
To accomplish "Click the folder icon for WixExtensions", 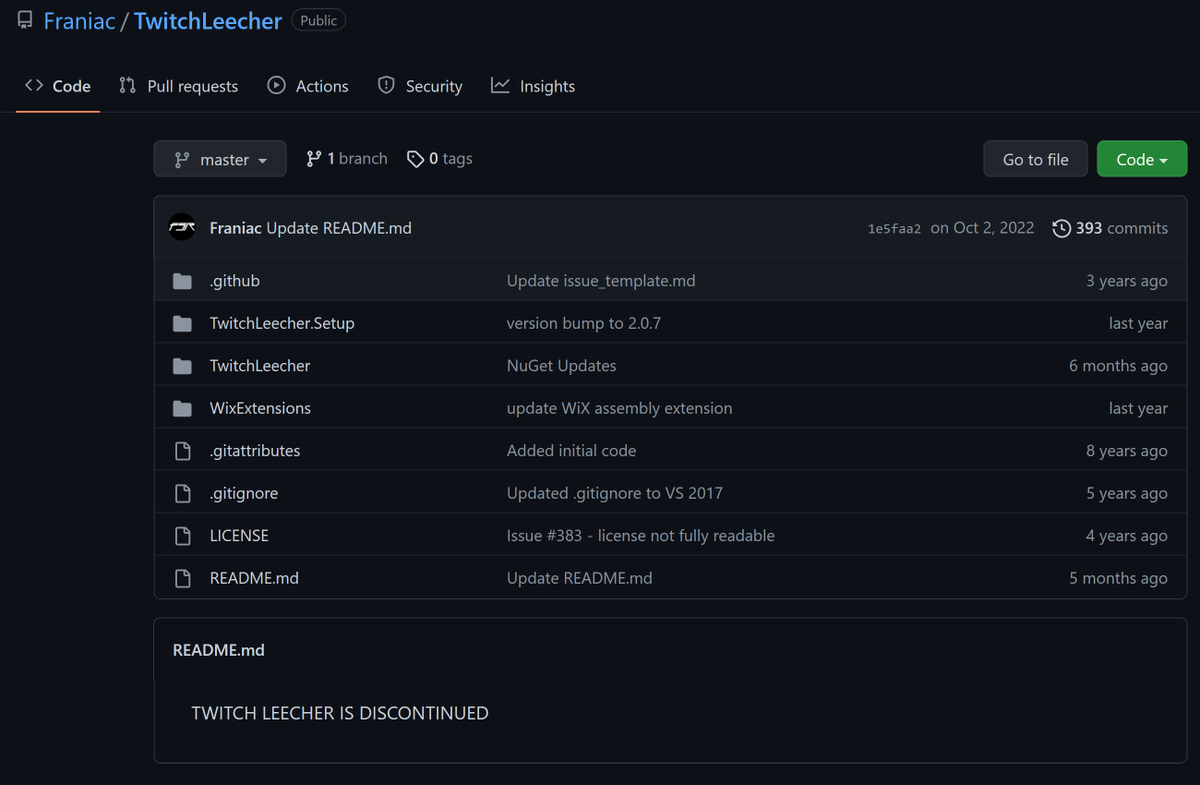I will click(x=182, y=408).
